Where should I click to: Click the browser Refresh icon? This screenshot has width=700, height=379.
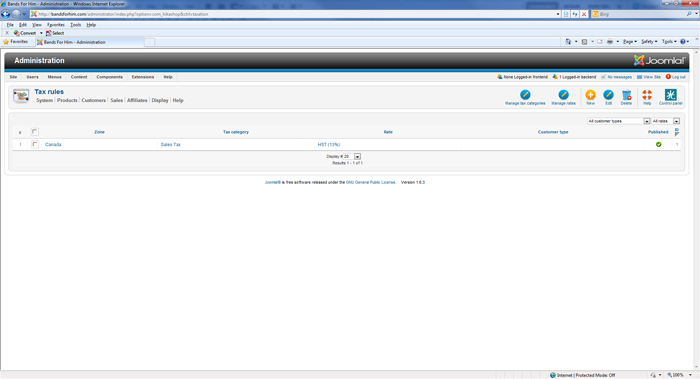[x=575, y=14]
